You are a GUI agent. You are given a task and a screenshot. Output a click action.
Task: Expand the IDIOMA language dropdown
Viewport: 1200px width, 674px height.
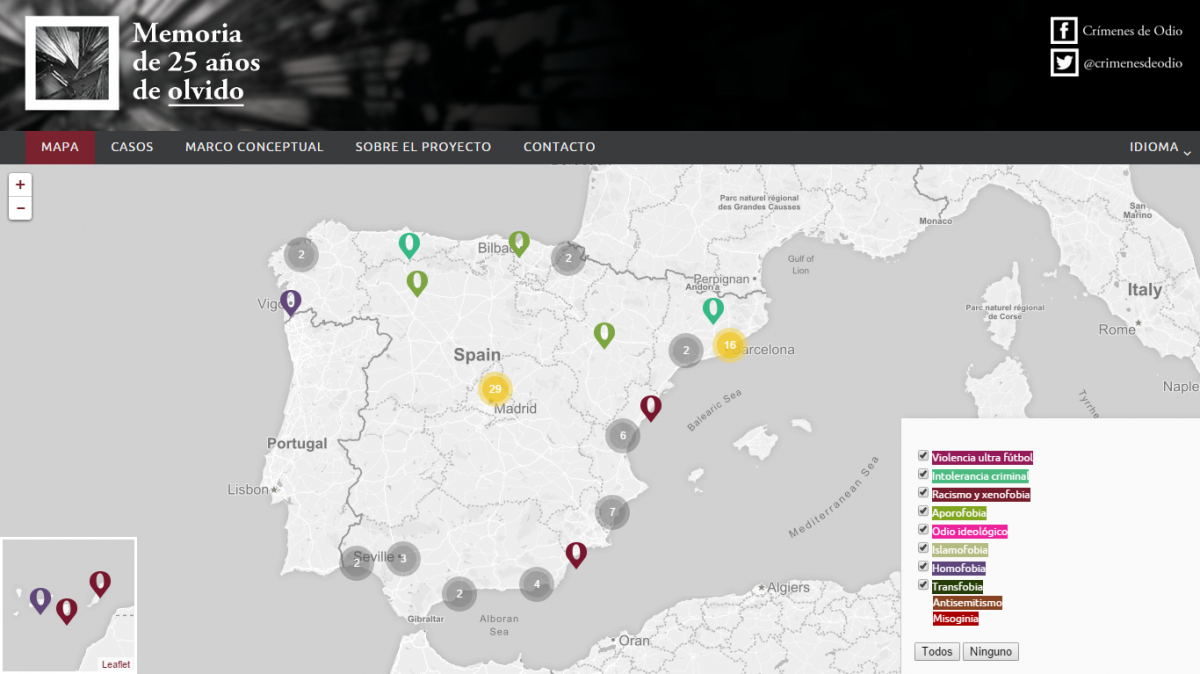click(x=1159, y=147)
